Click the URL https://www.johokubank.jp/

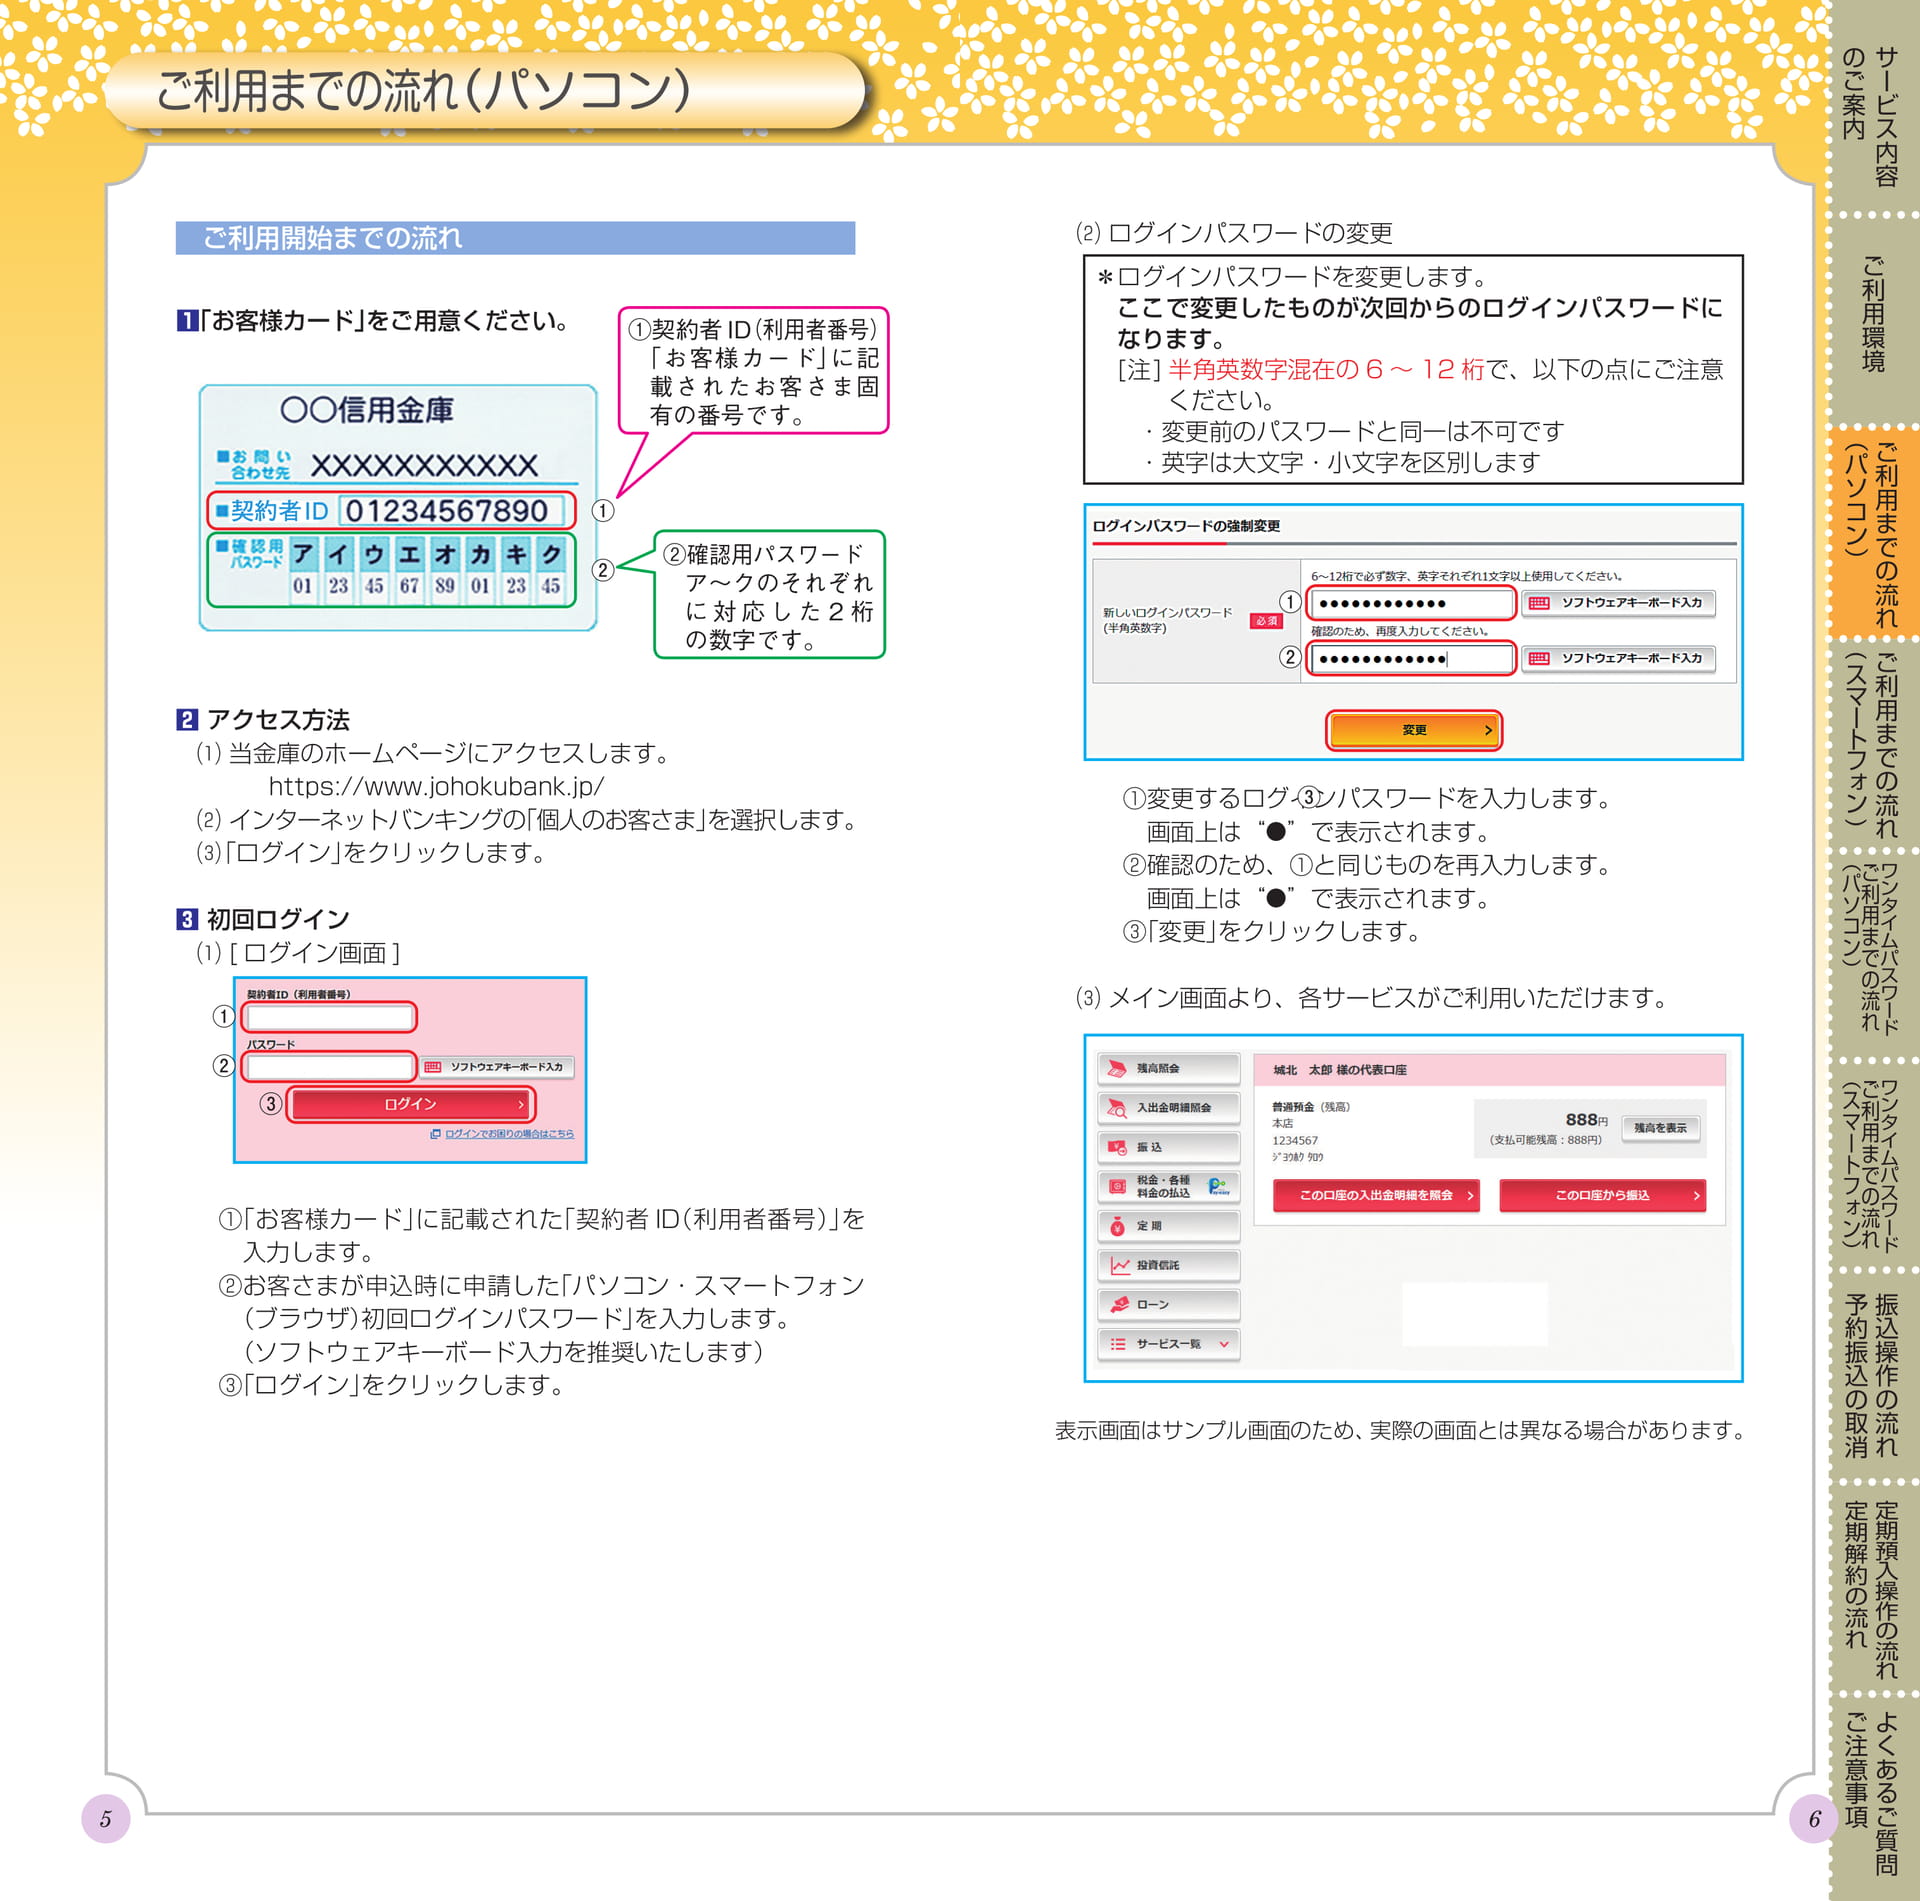click(x=436, y=786)
